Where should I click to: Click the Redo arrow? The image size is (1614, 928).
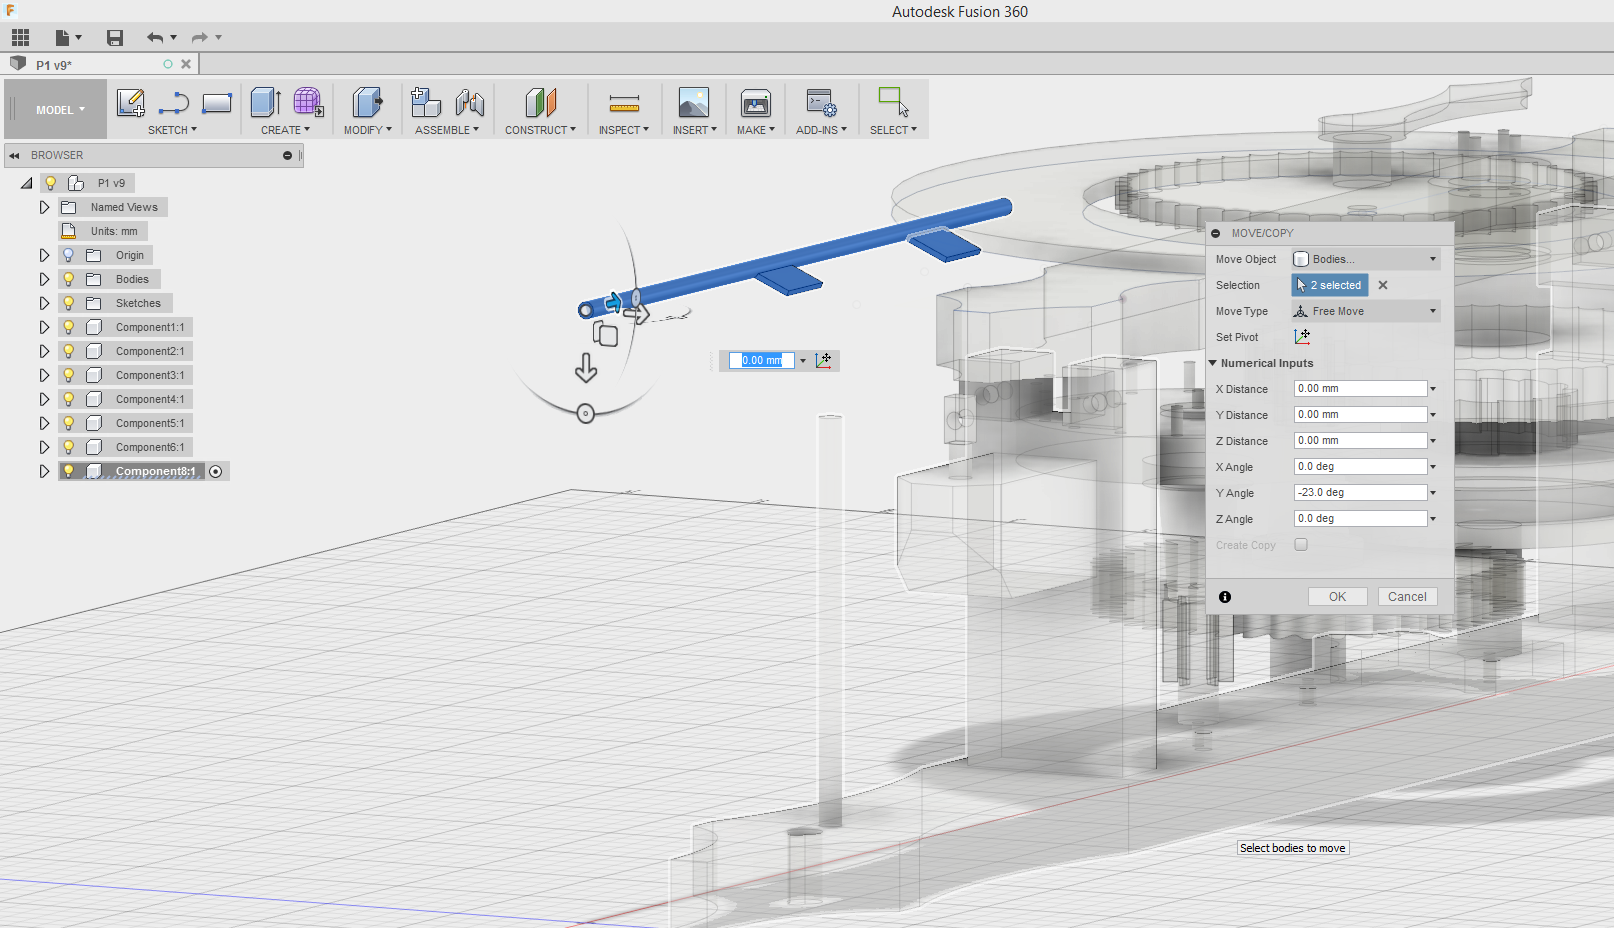tap(200, 38)
